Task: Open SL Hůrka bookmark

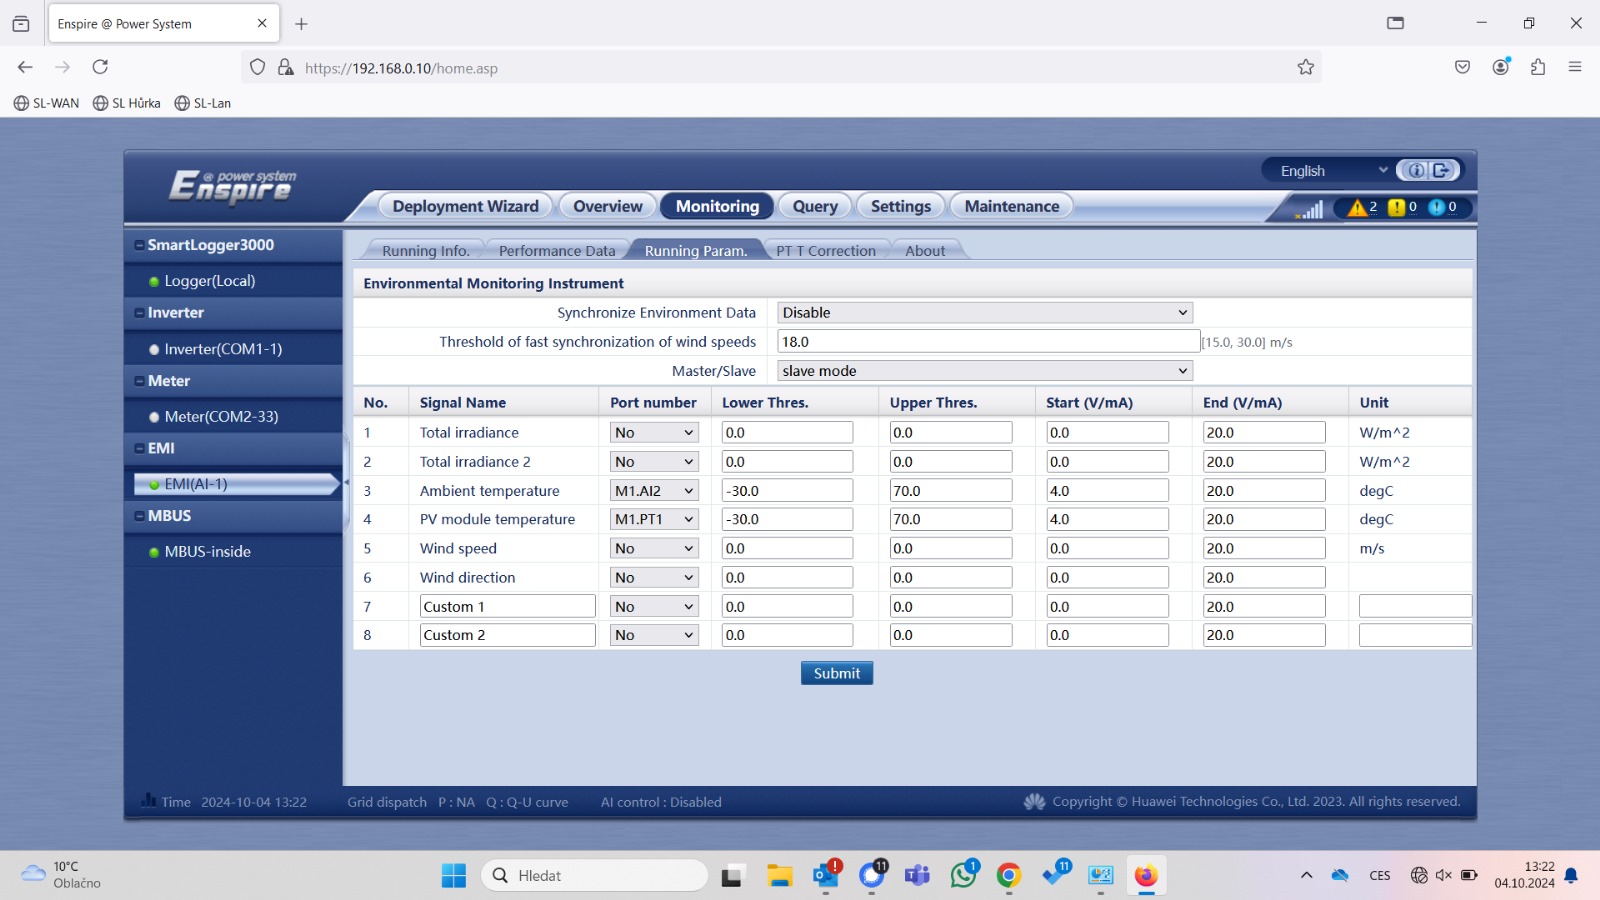Action: click(x=127, y=103)
